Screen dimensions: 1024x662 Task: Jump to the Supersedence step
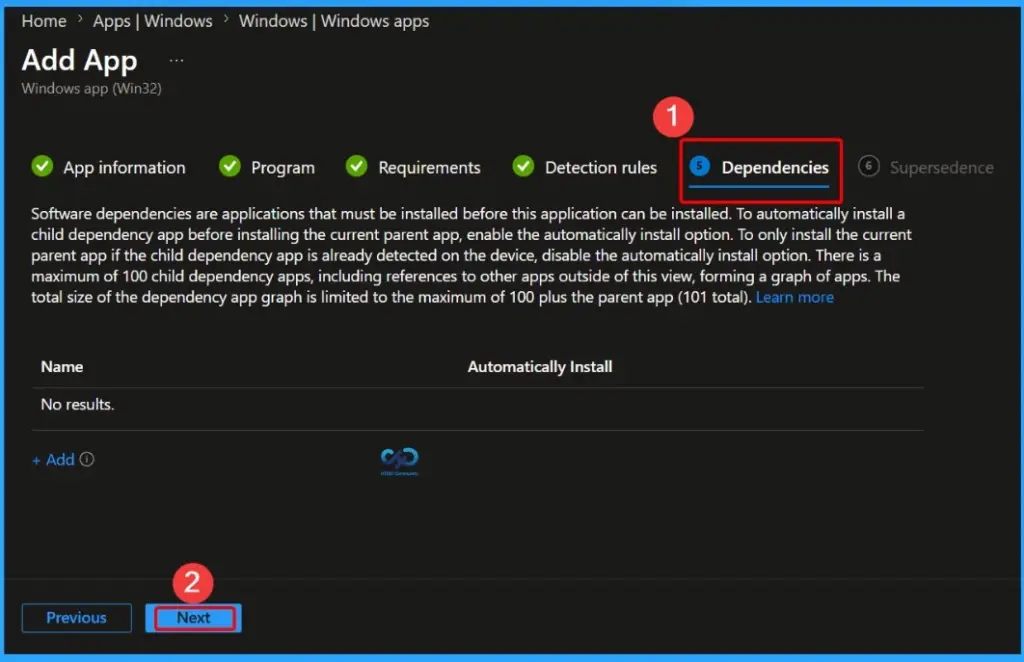[941, 168]
